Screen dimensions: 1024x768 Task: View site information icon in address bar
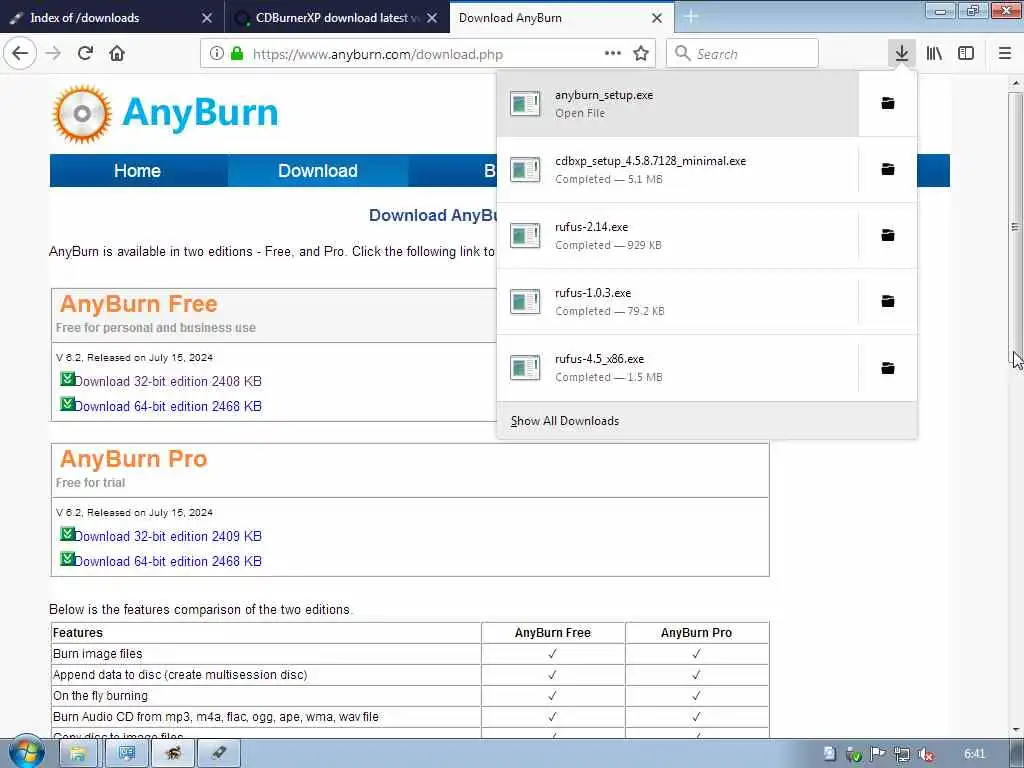point(217,54)
